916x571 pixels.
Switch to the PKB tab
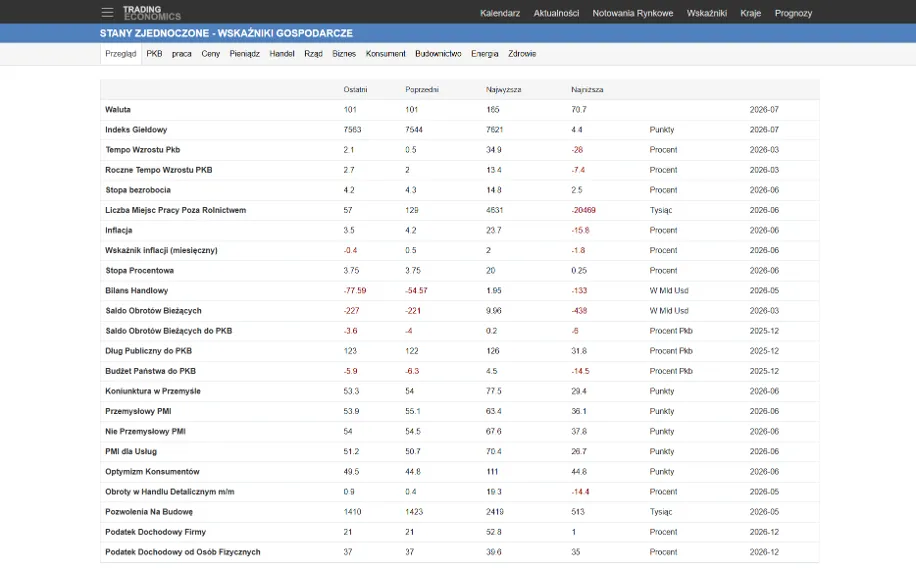(154, 54)
